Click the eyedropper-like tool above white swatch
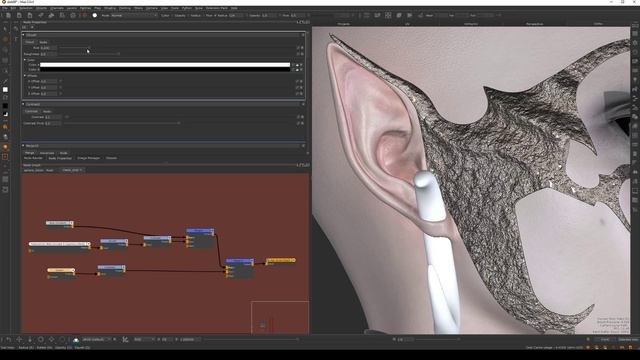This screenshot has height=360, width=640. [x=5, y=82]
